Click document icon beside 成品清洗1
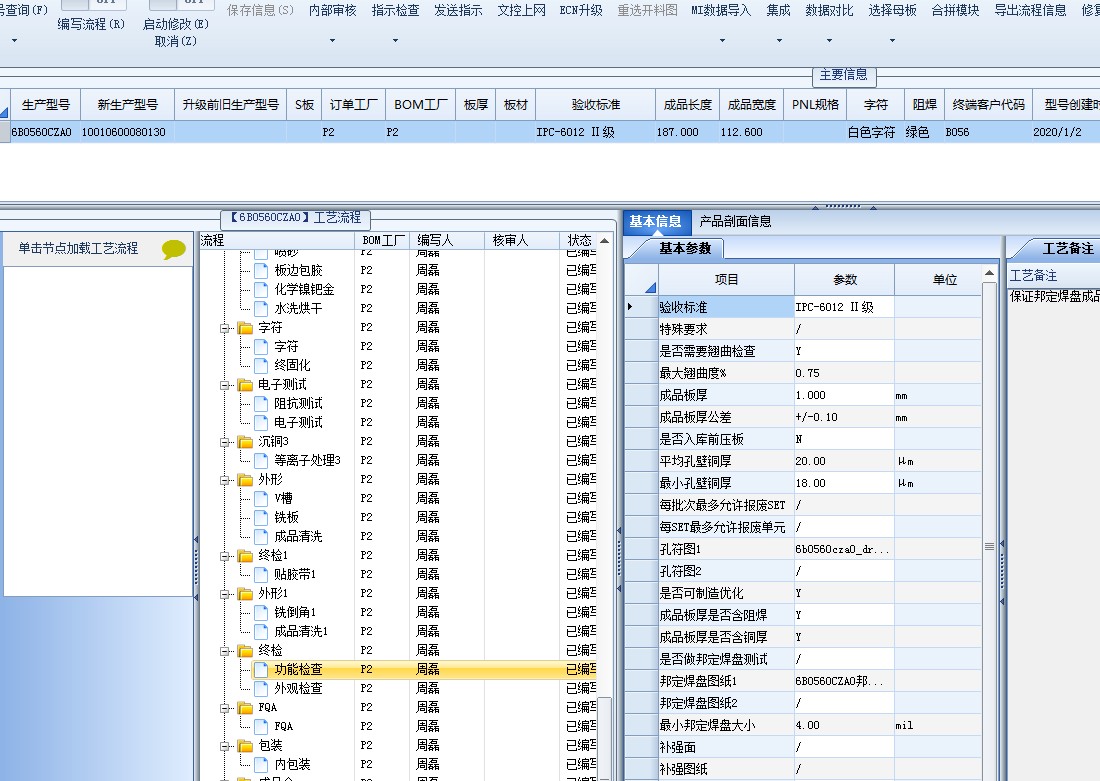Image resolution: width=1100 pixels, height=781 pixels. 261,631
